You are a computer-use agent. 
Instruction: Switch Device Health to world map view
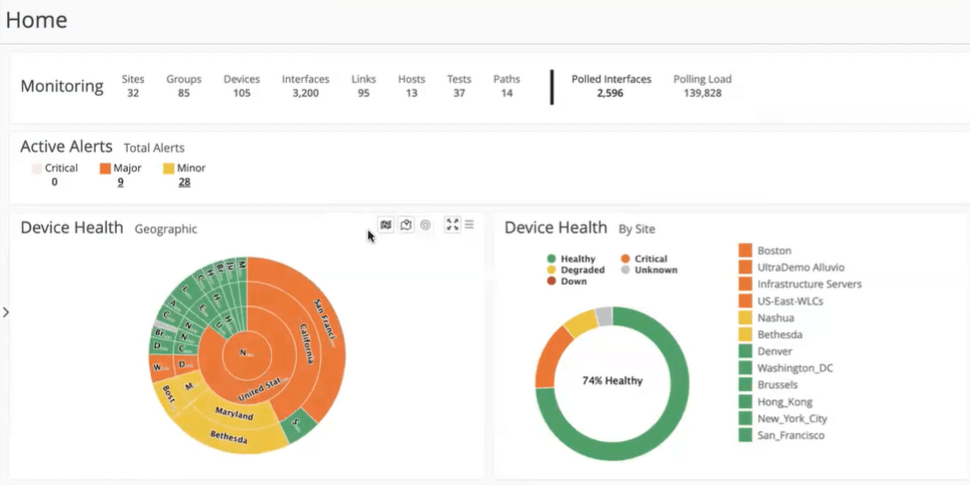[385, 225]
